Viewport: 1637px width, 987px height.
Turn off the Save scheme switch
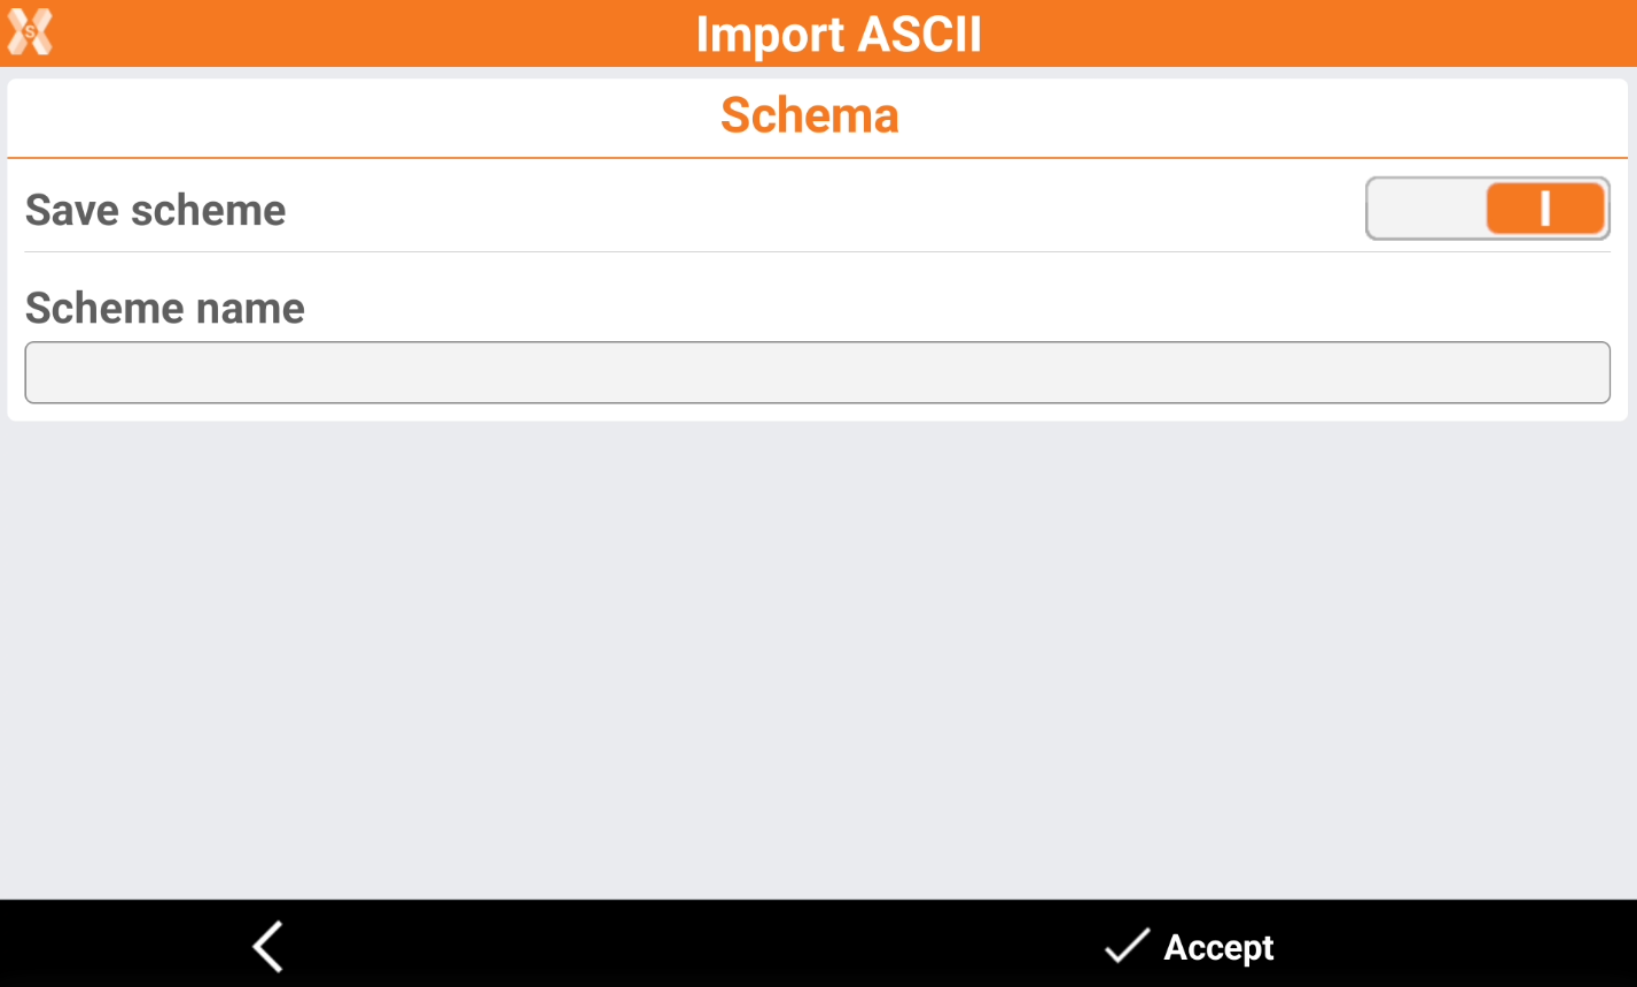[x=1487, y=209]
